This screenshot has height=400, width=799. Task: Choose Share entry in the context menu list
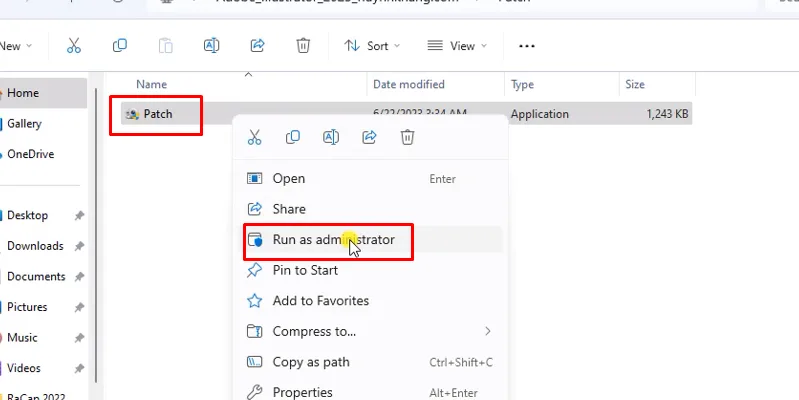coord(370,209)
